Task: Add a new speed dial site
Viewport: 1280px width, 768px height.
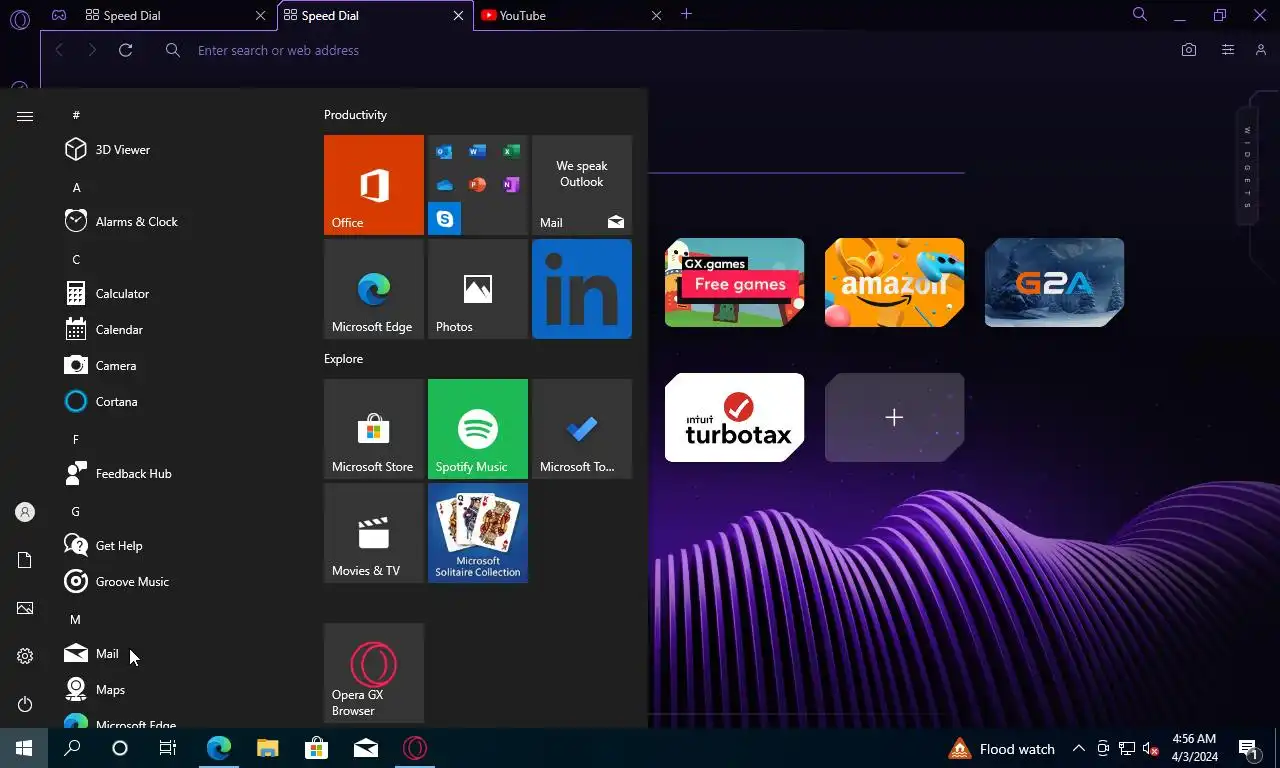Action: pos(895,417)
